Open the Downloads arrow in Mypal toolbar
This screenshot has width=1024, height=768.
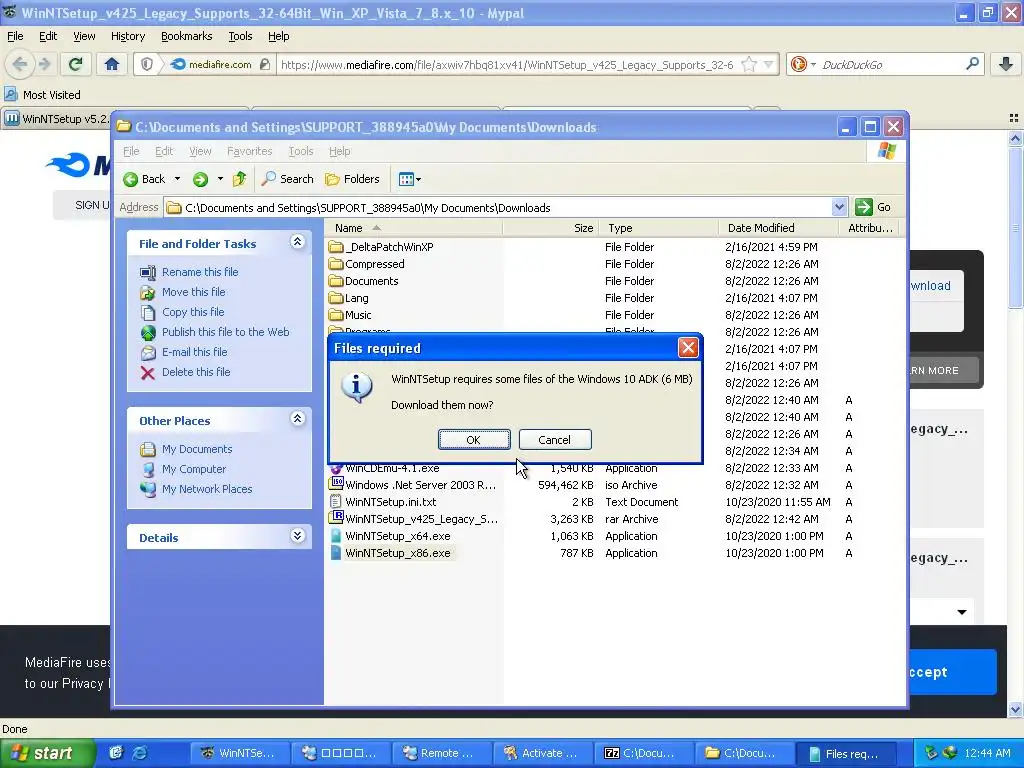(x=1006, y=64)
